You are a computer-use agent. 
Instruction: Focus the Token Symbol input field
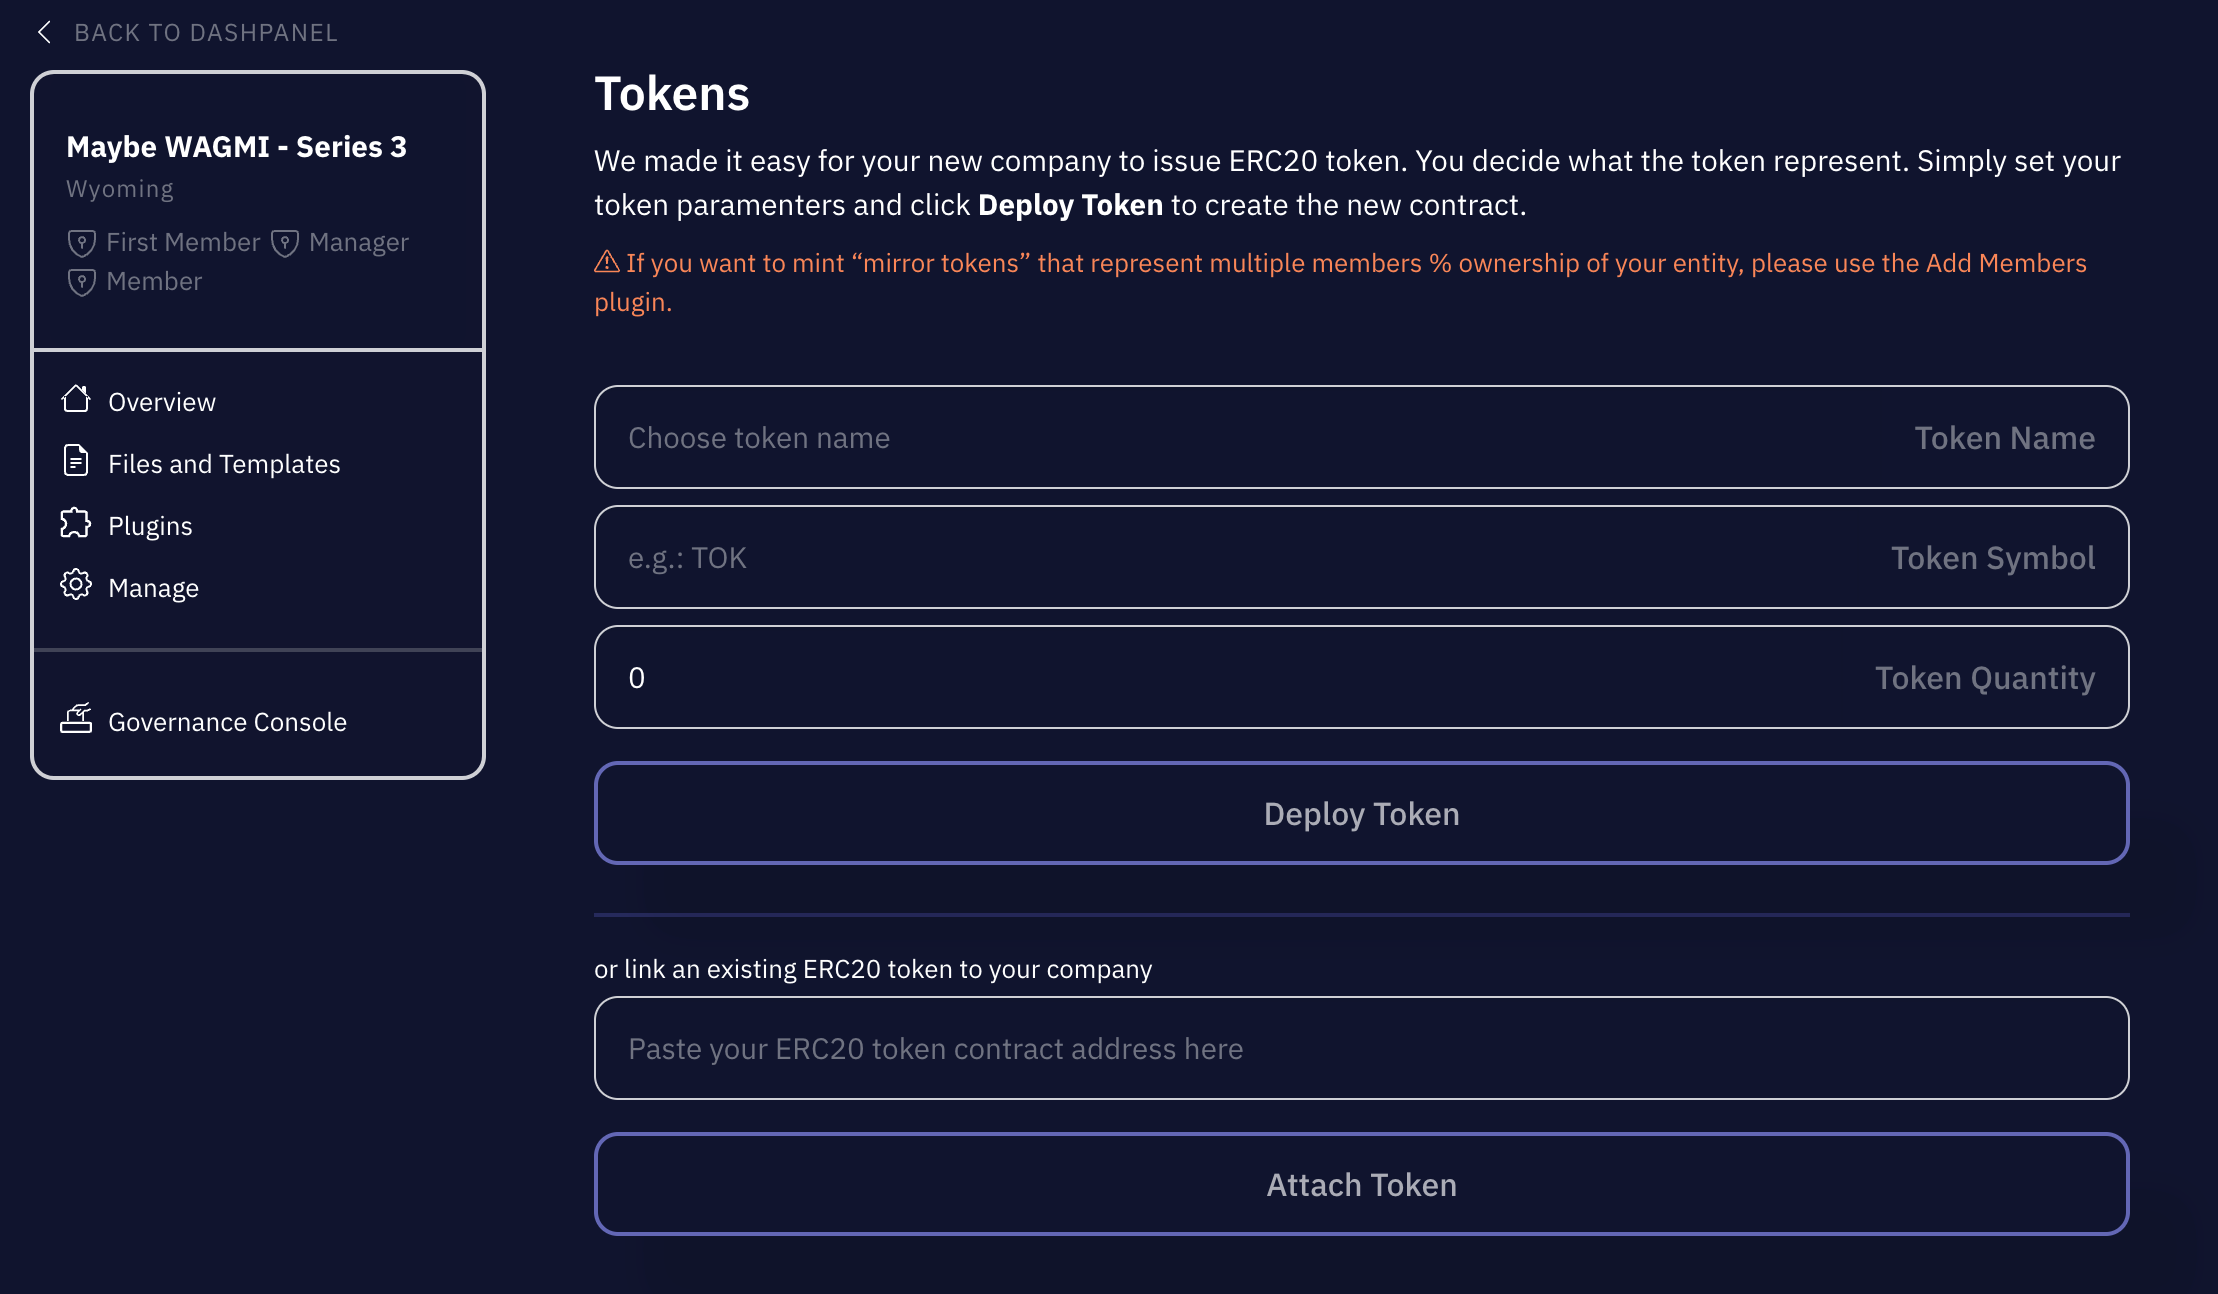click(x=1361, y=557)
